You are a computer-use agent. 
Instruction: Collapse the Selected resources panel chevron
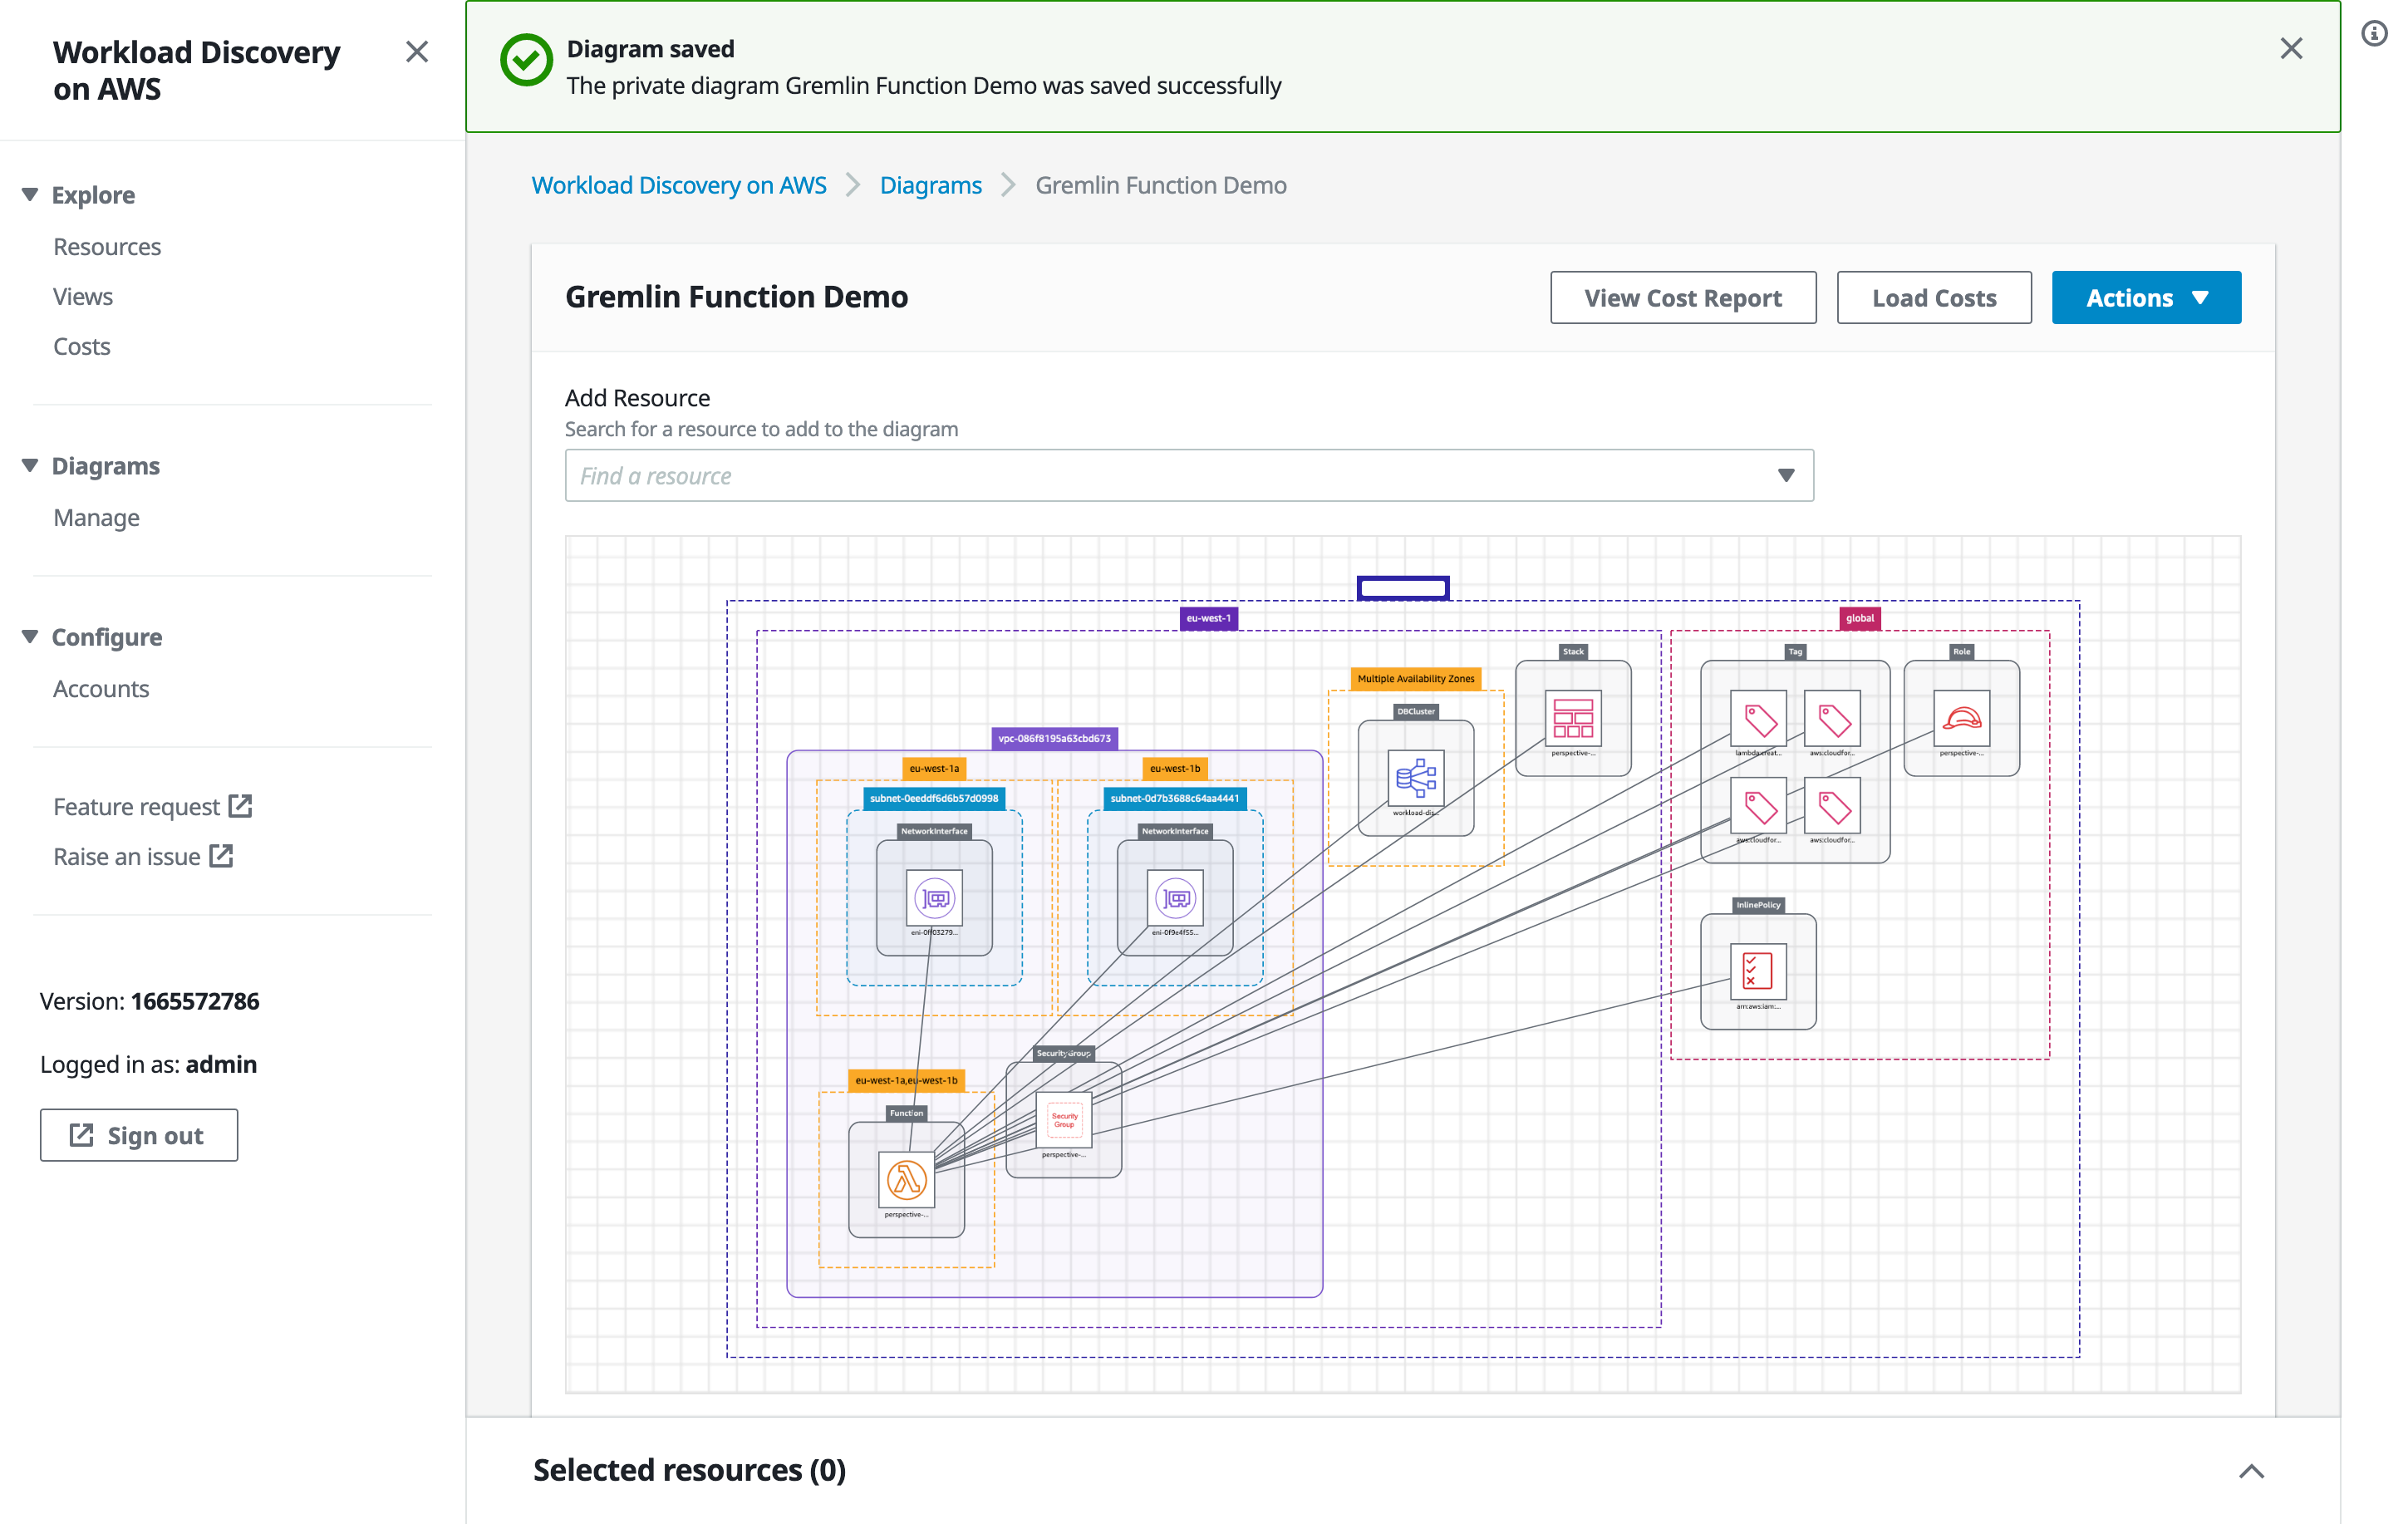(2251, 1471)
